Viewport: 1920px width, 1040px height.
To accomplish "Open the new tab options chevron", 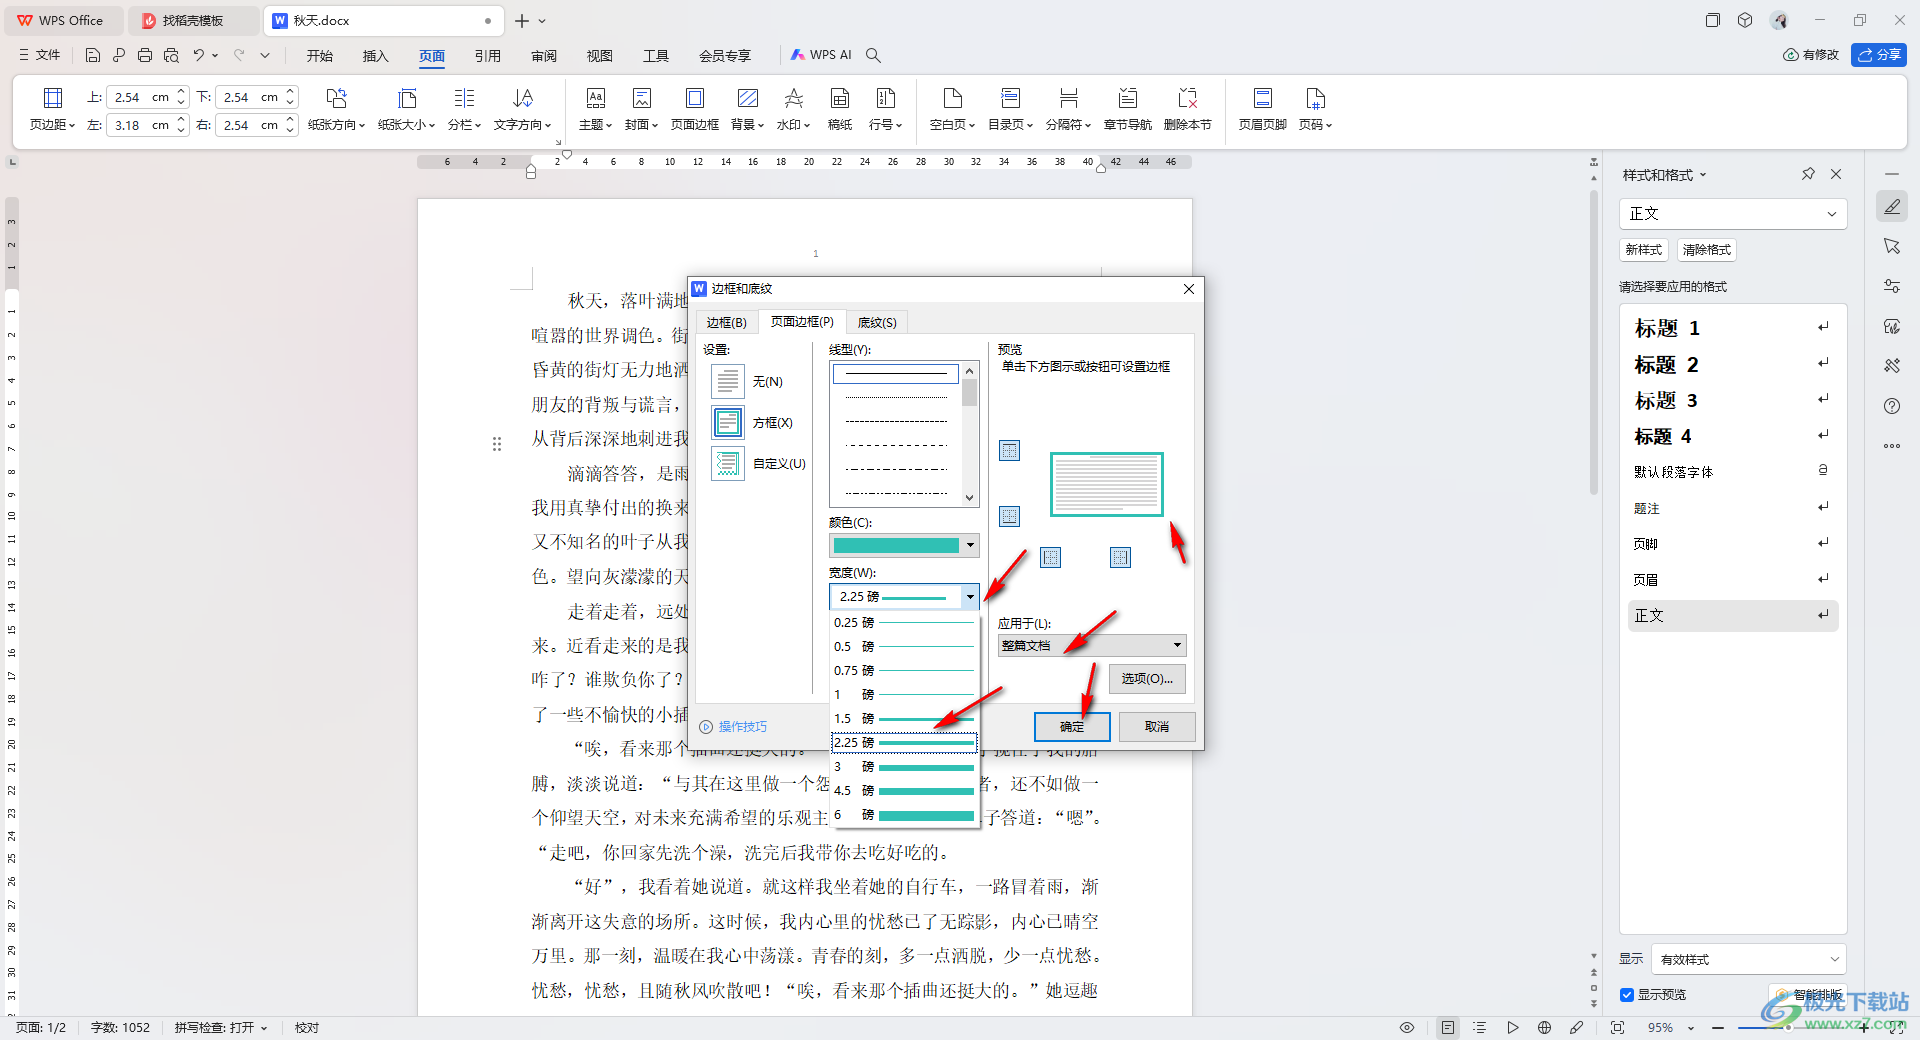I will [542, 21].
